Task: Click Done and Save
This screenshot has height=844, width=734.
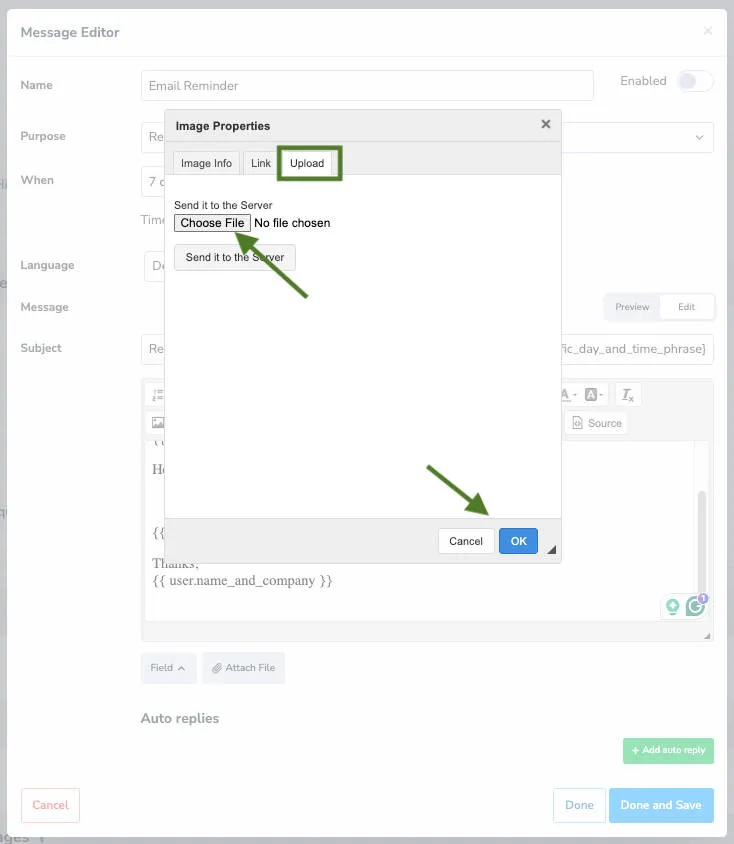Action: pos(661,805)
